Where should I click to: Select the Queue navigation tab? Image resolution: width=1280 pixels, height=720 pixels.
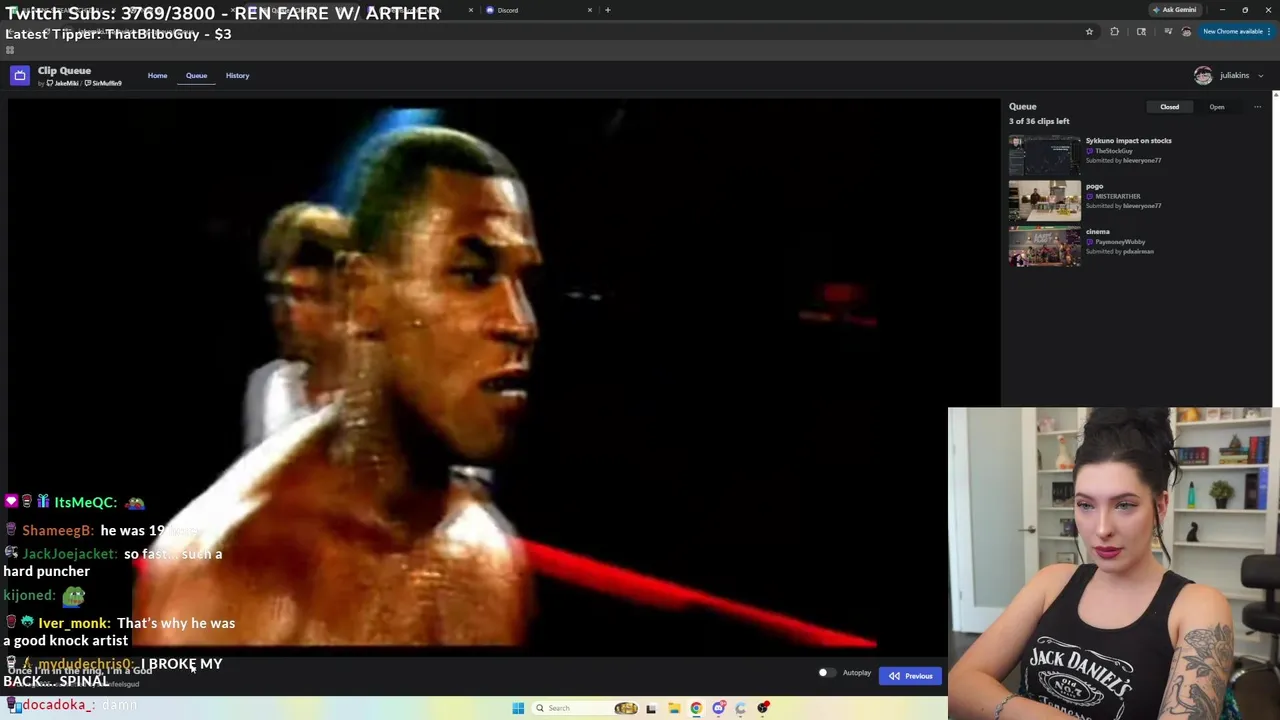tap(196, 75)
